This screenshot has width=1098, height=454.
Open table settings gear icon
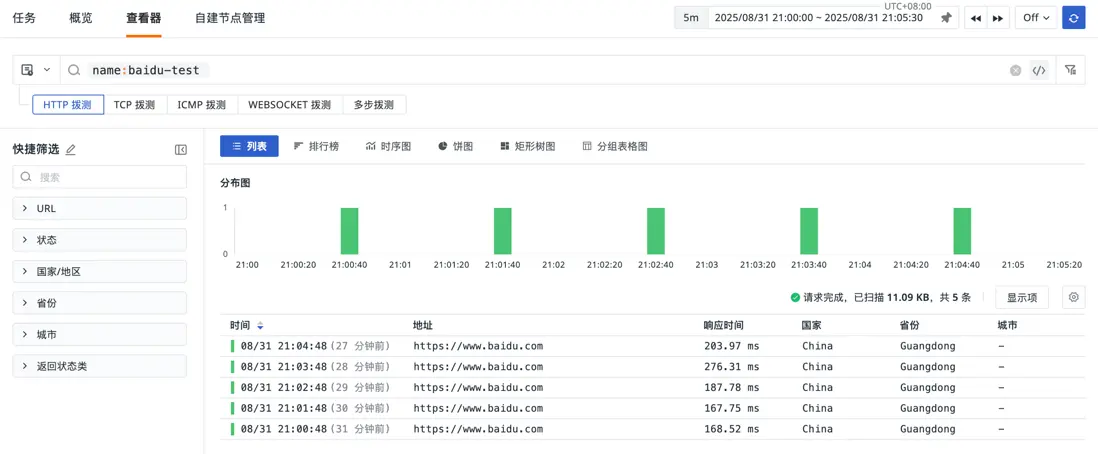point(1073,297)
